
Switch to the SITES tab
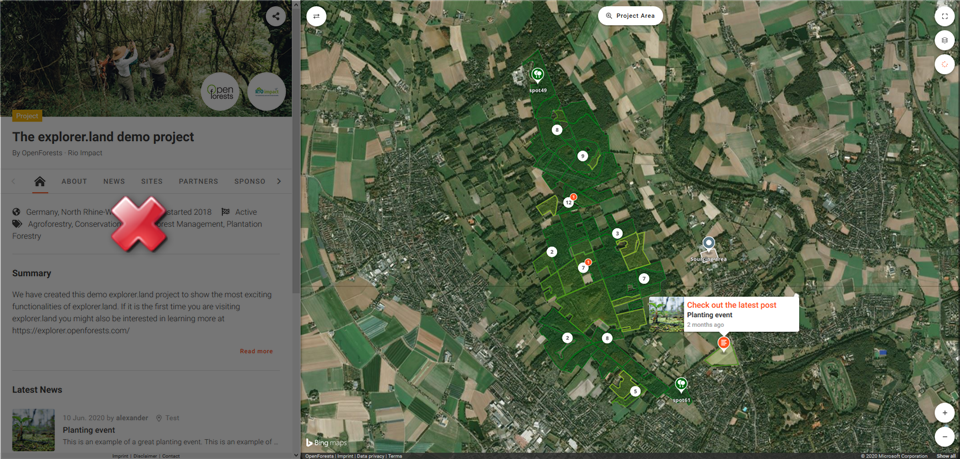(152, 181)
